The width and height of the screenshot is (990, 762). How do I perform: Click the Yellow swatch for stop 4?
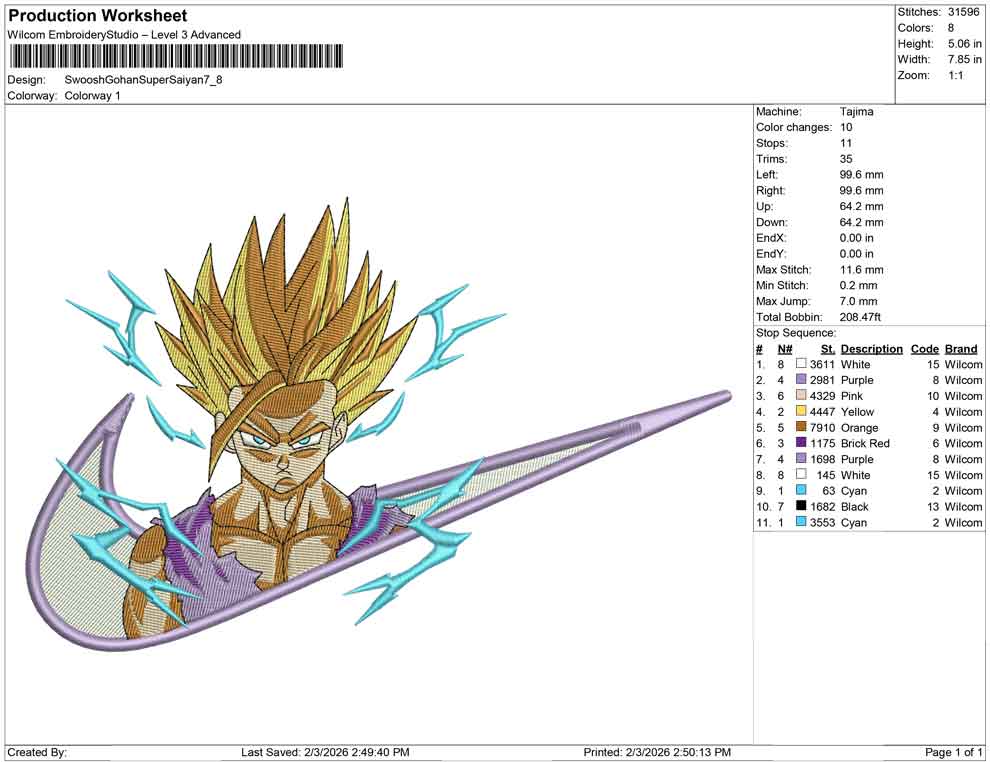pyautogui.click(x=799, y=412)
